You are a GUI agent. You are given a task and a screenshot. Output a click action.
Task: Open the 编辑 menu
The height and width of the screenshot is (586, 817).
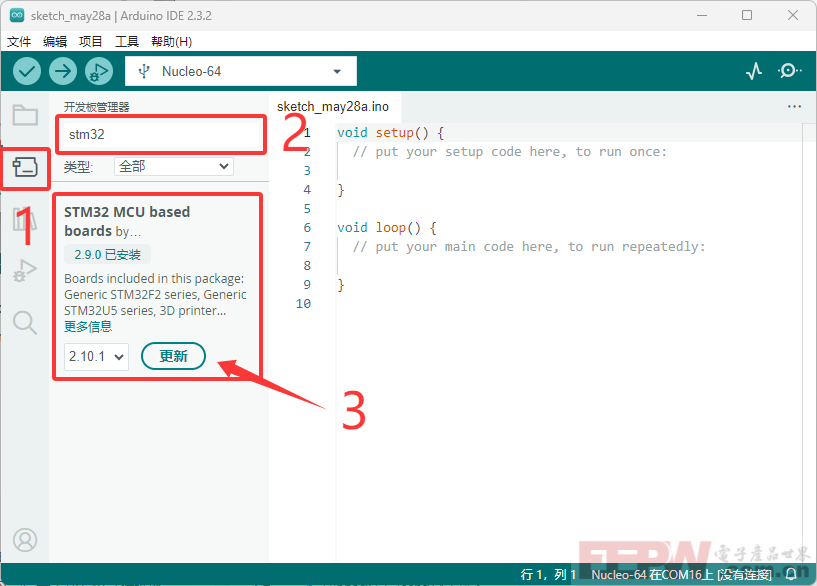tap(55, 42)
